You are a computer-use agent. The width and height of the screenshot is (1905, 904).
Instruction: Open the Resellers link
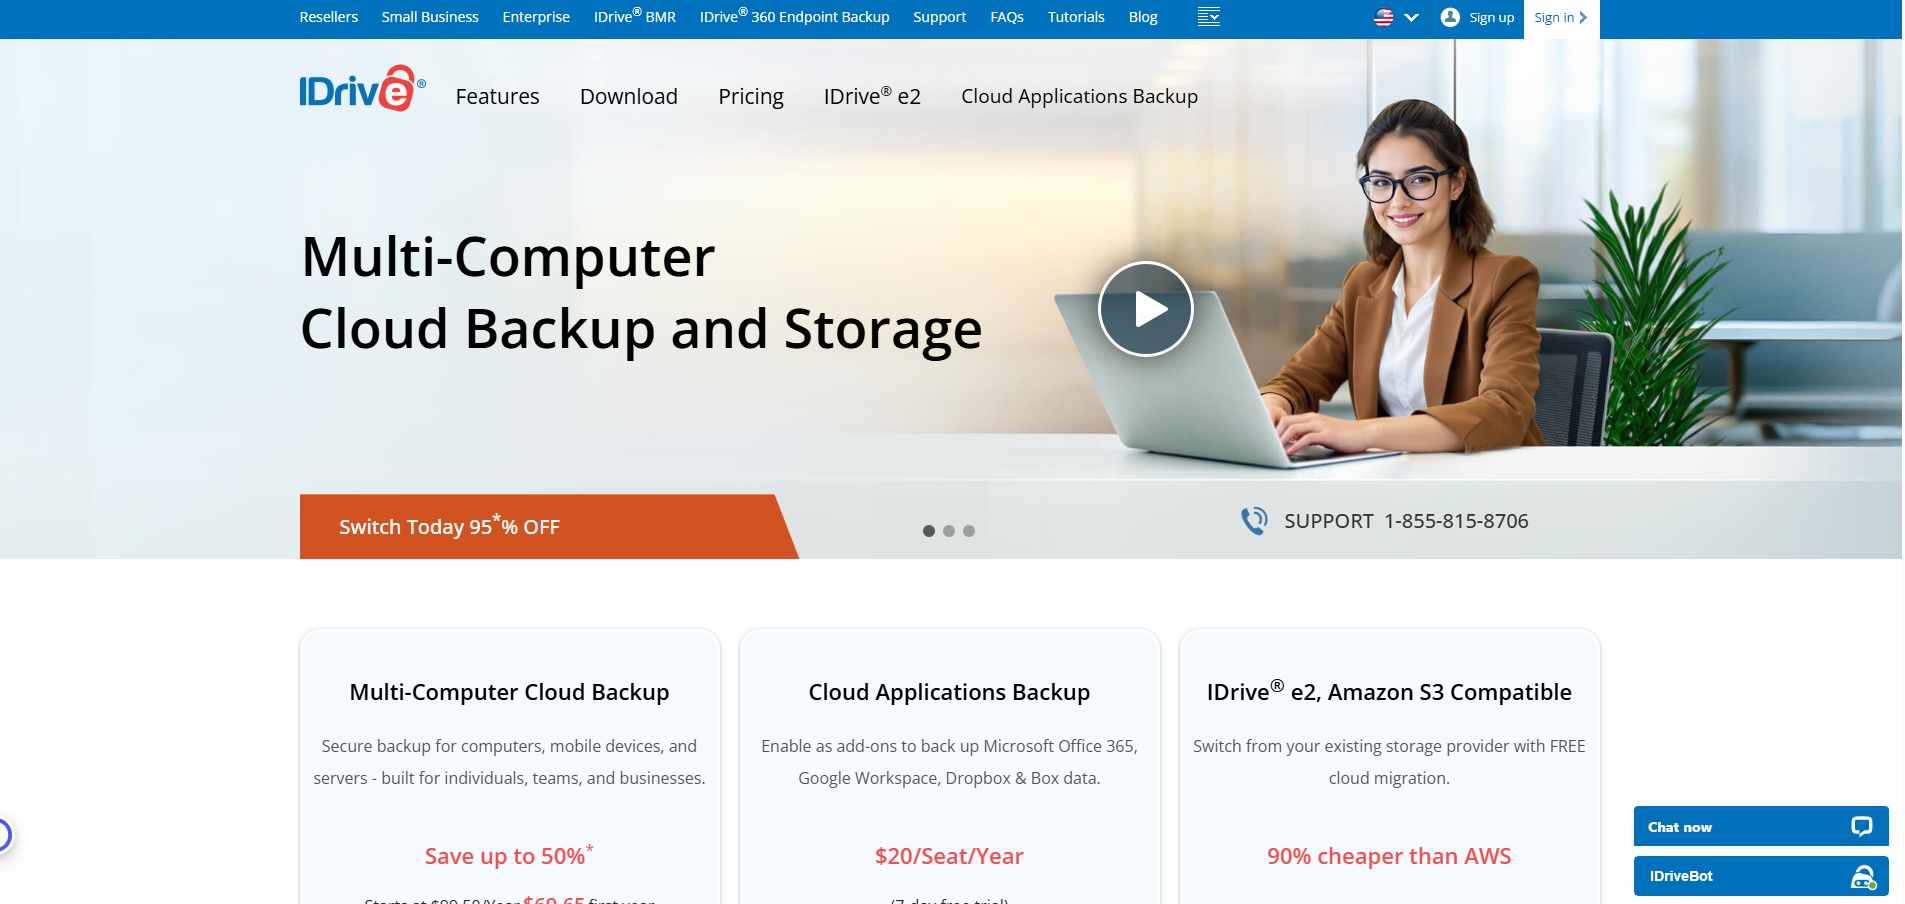click(x=329, y=17)
